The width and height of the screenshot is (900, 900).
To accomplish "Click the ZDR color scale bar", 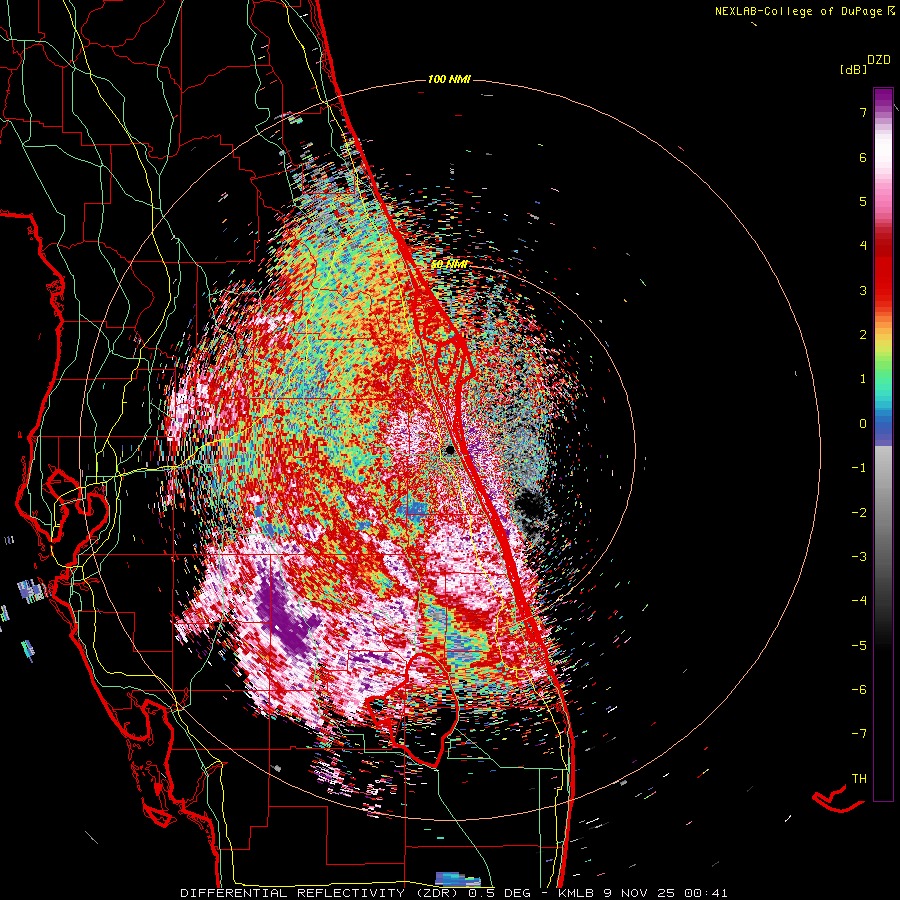I will [883, 444].
